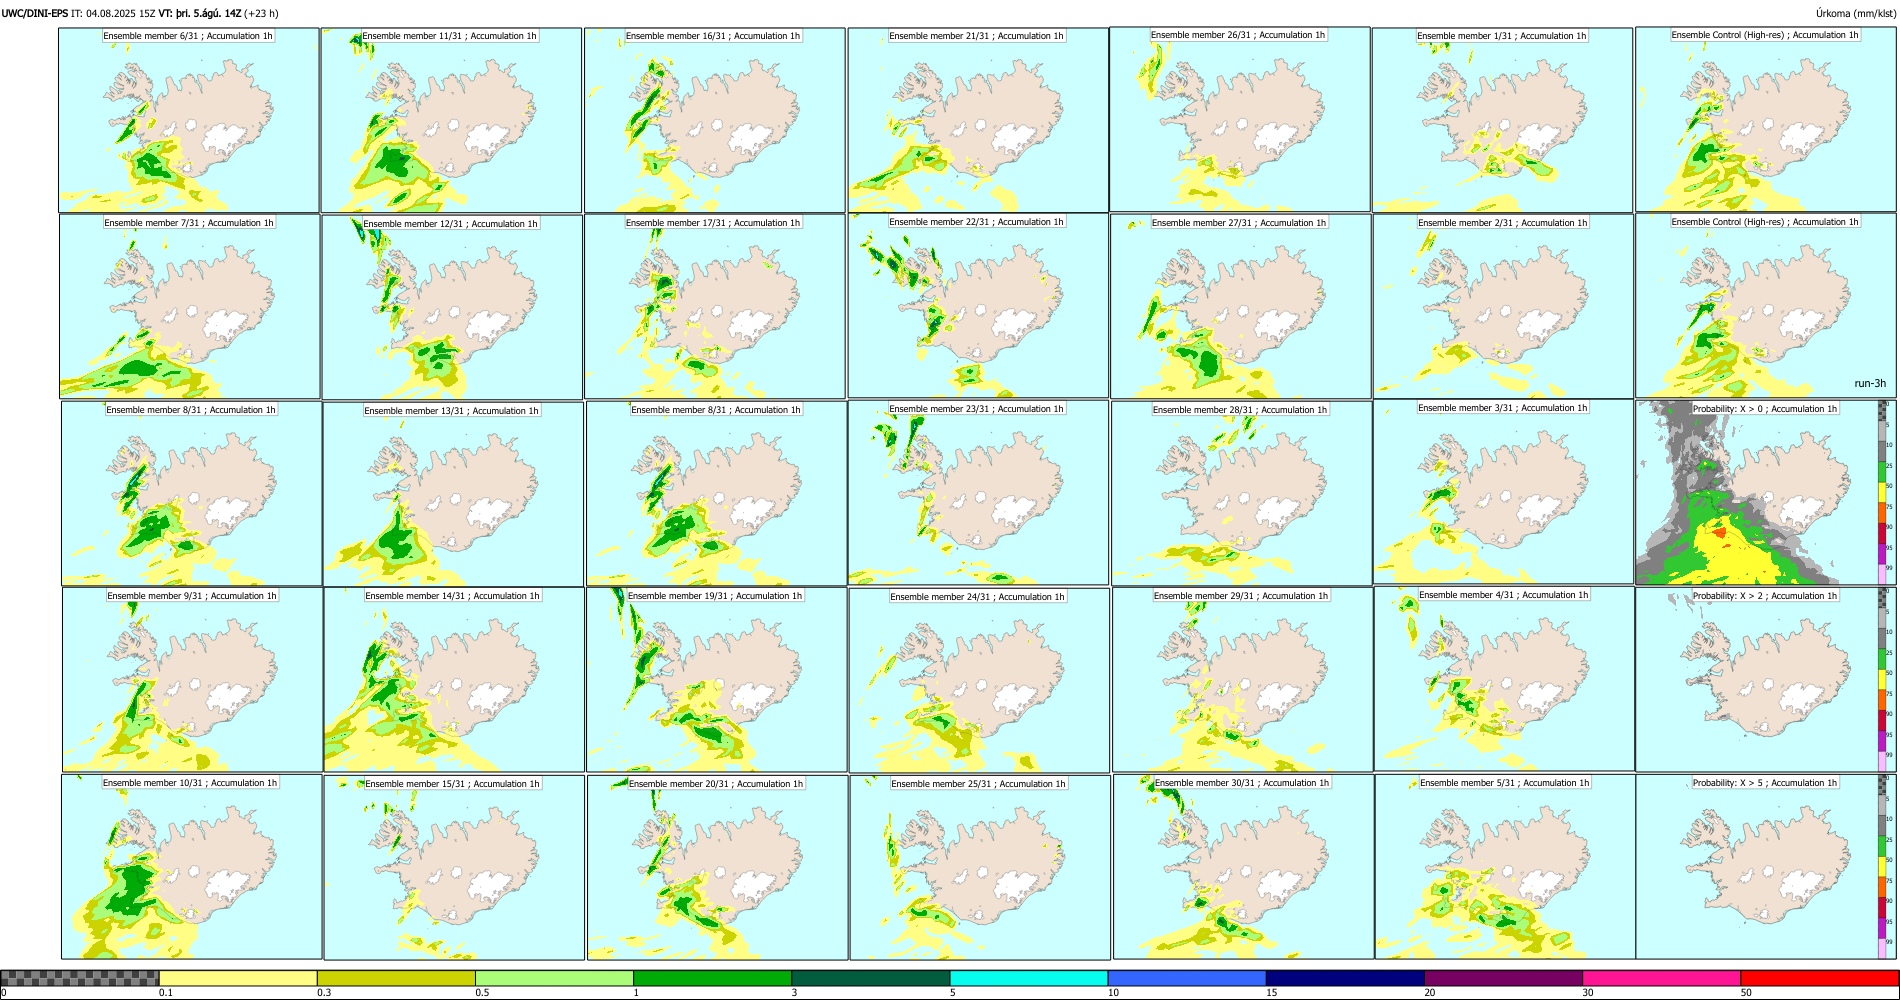Open the Ensemble member 23/31 map

pos(979,493)
